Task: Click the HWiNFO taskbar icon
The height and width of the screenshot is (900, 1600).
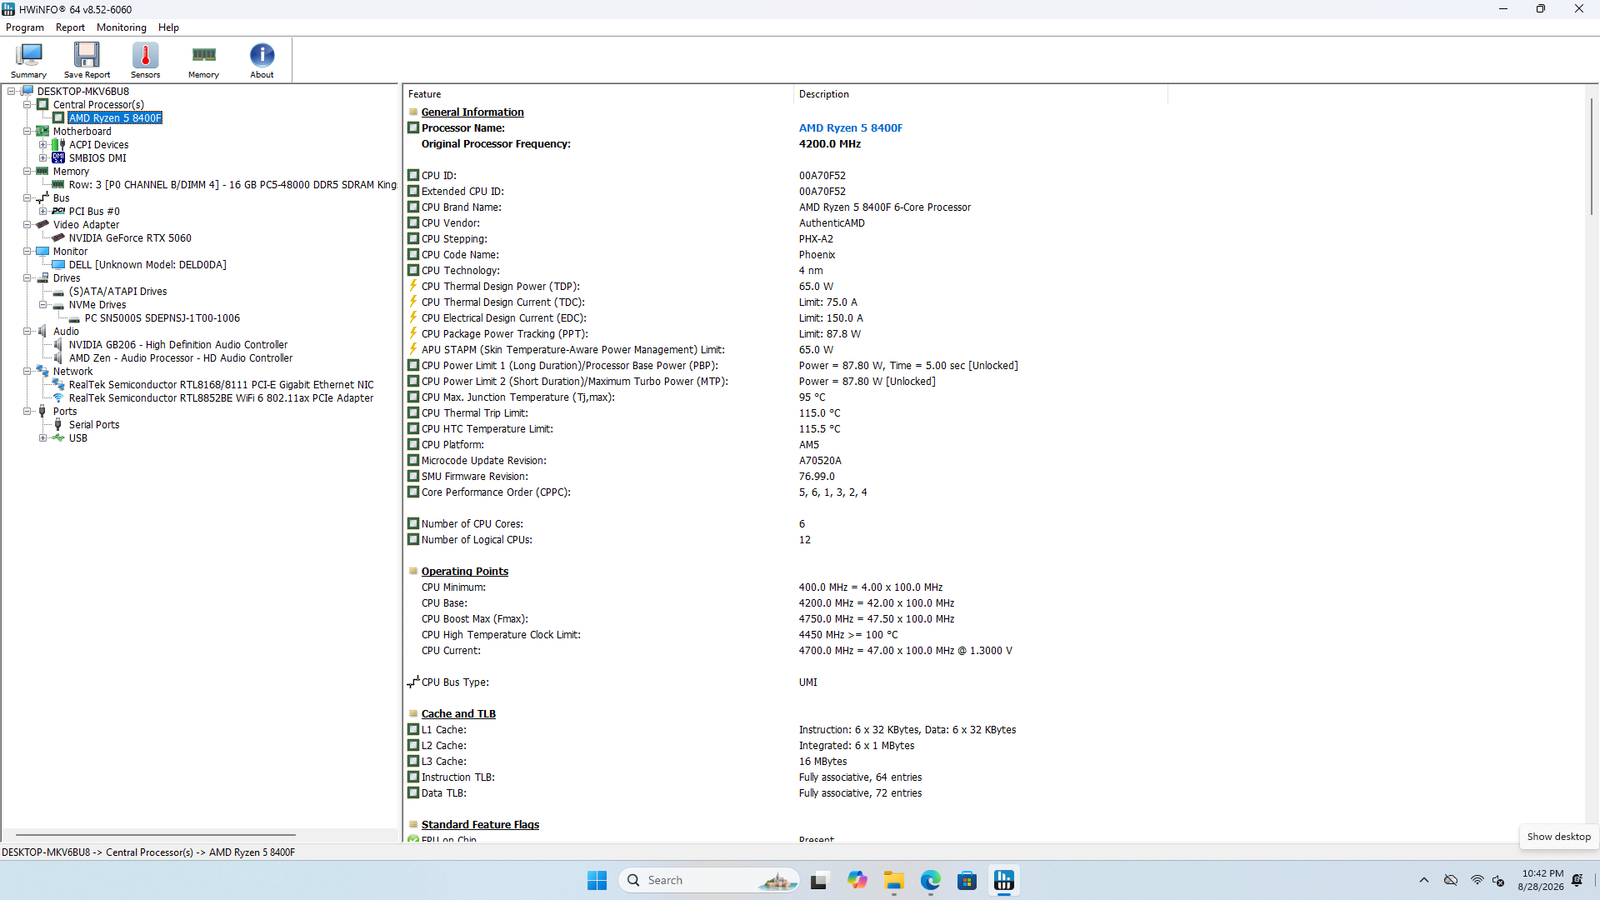Action: (x=1004, y=880)
